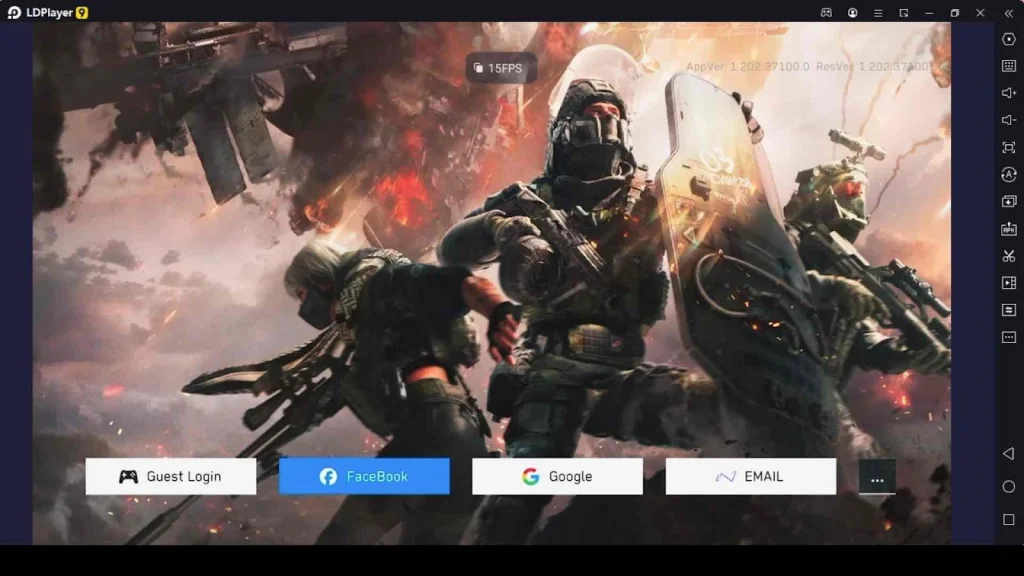The width and height of the screenshot is (1024, 576).
Task: Click the 15FPS overlay badge
Action: (501, 68)
